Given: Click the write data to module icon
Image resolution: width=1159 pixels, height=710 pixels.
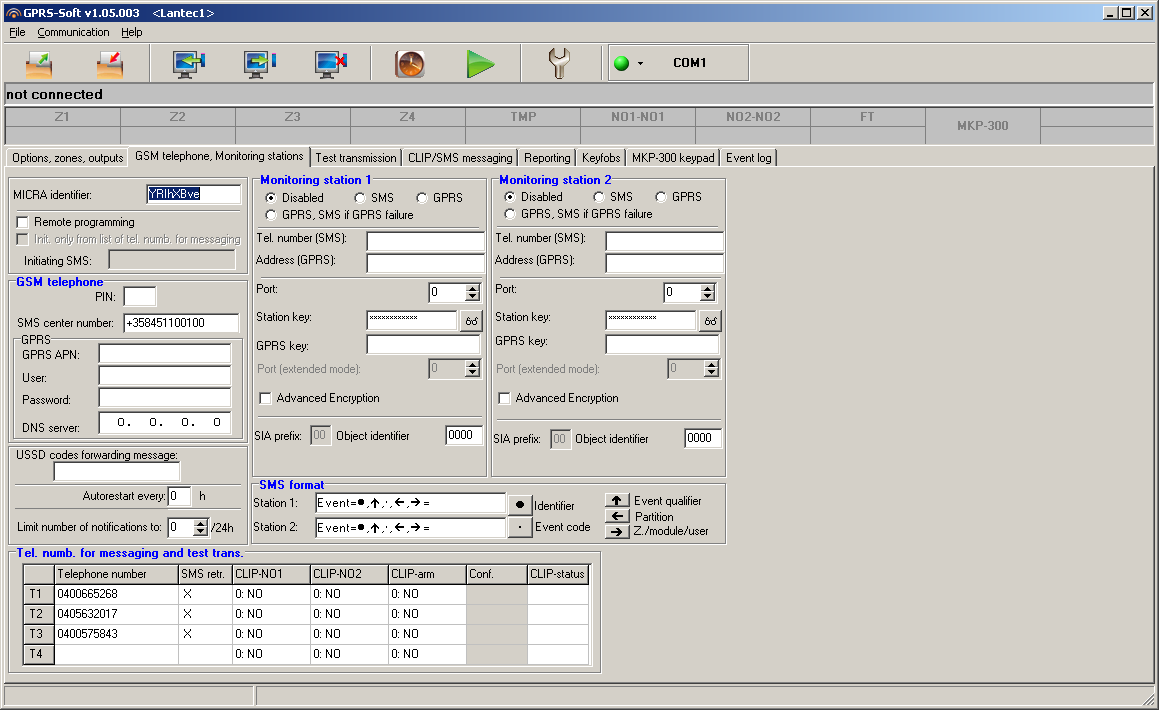Looking at the screenshot, I should pos(259,64).
